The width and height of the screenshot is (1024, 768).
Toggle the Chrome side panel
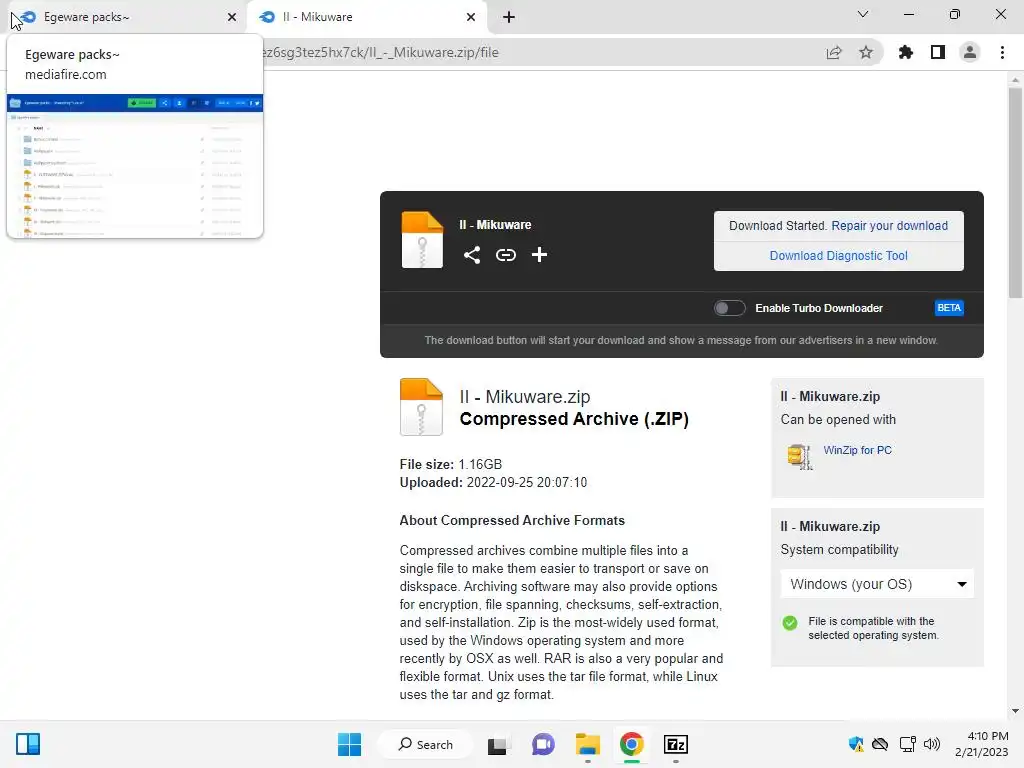[937, 52]
